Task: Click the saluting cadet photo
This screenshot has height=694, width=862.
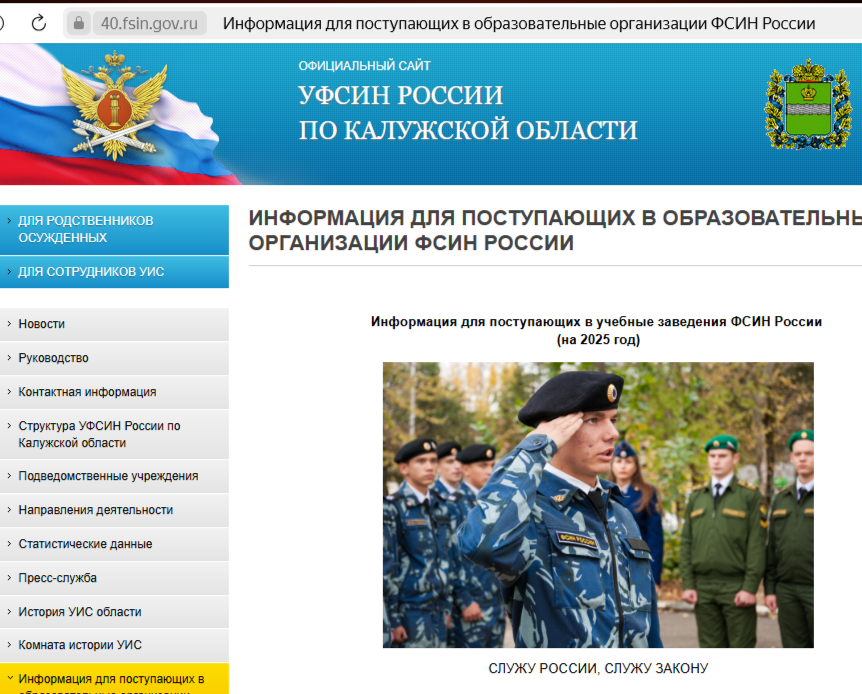Action: tap(598, 505)
